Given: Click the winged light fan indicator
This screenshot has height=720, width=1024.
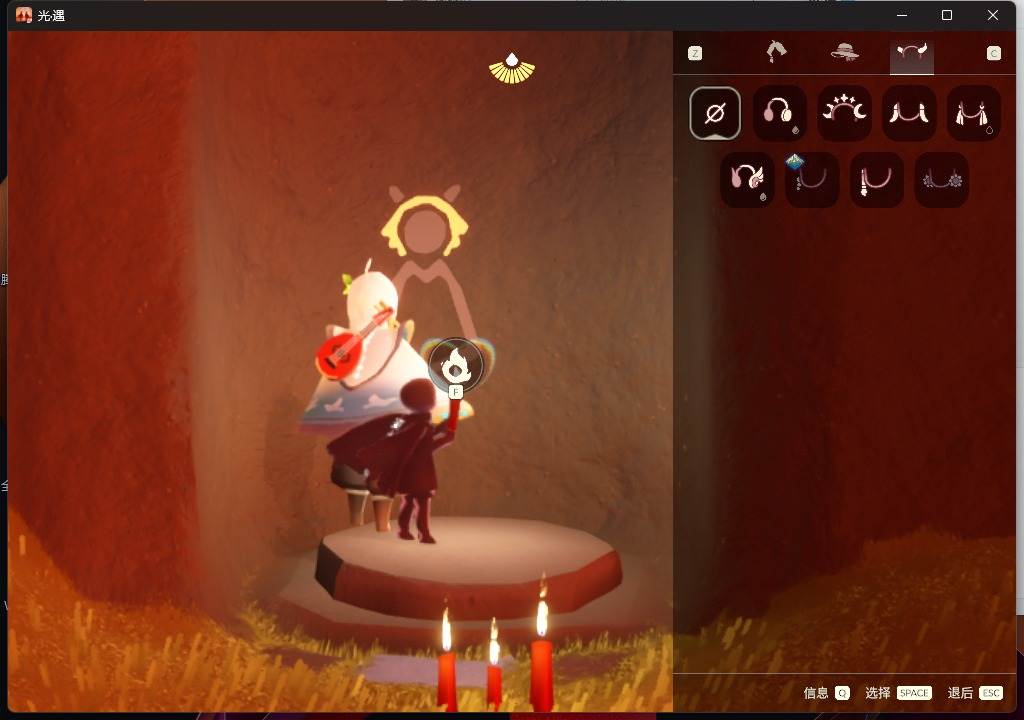Looking at the screenshot, I should [x=512, y=69].
